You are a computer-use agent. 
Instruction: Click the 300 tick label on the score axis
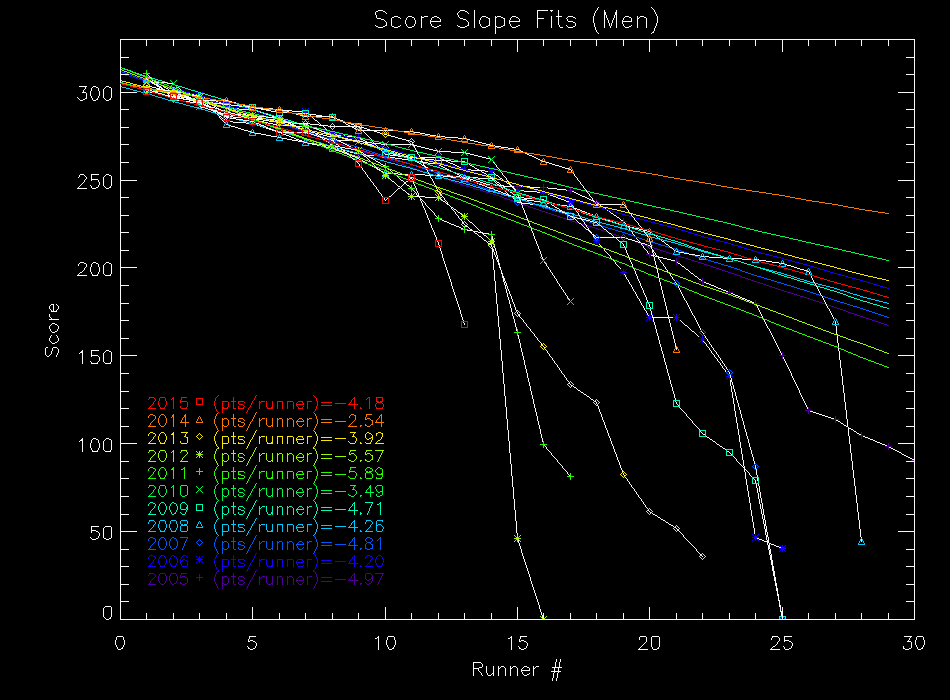pyautogui.click(x=95, y=93)
